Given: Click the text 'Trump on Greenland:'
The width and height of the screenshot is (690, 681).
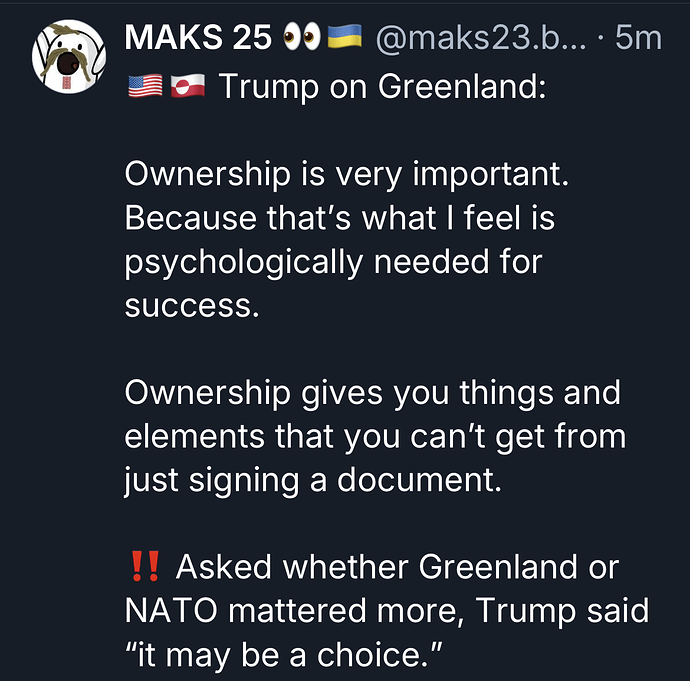Looking at the screenshot, I should click(382, 87).
